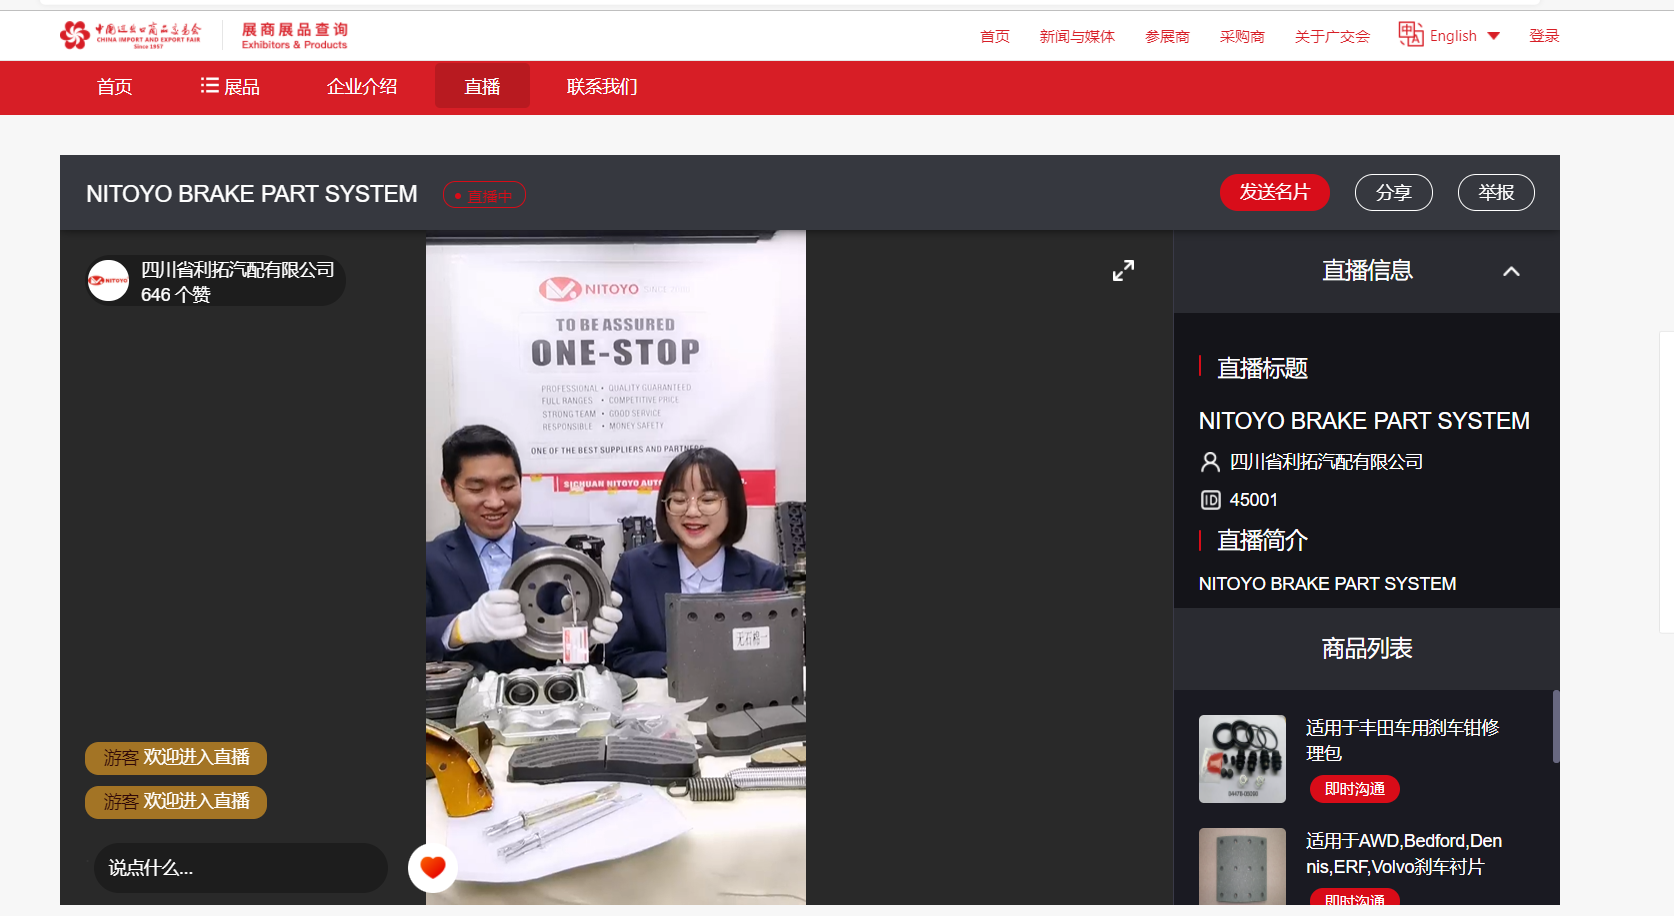The height and width of the screenshot is (916, 1674).
Task: Click the 说点什么 comment input field
Action: click(x=241, y=868)
